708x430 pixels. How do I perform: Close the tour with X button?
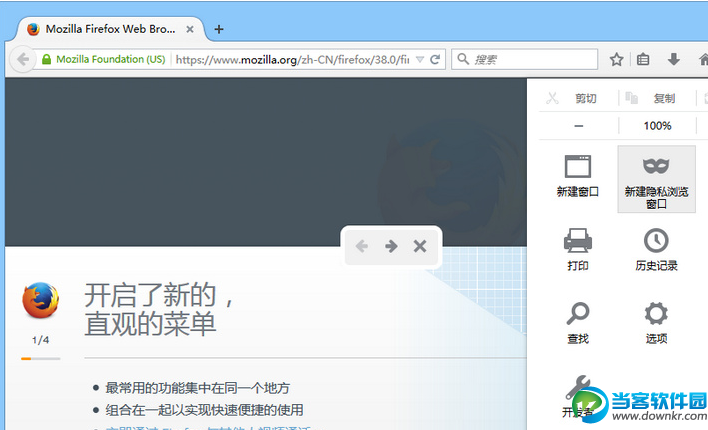click(x=420, y=246)
